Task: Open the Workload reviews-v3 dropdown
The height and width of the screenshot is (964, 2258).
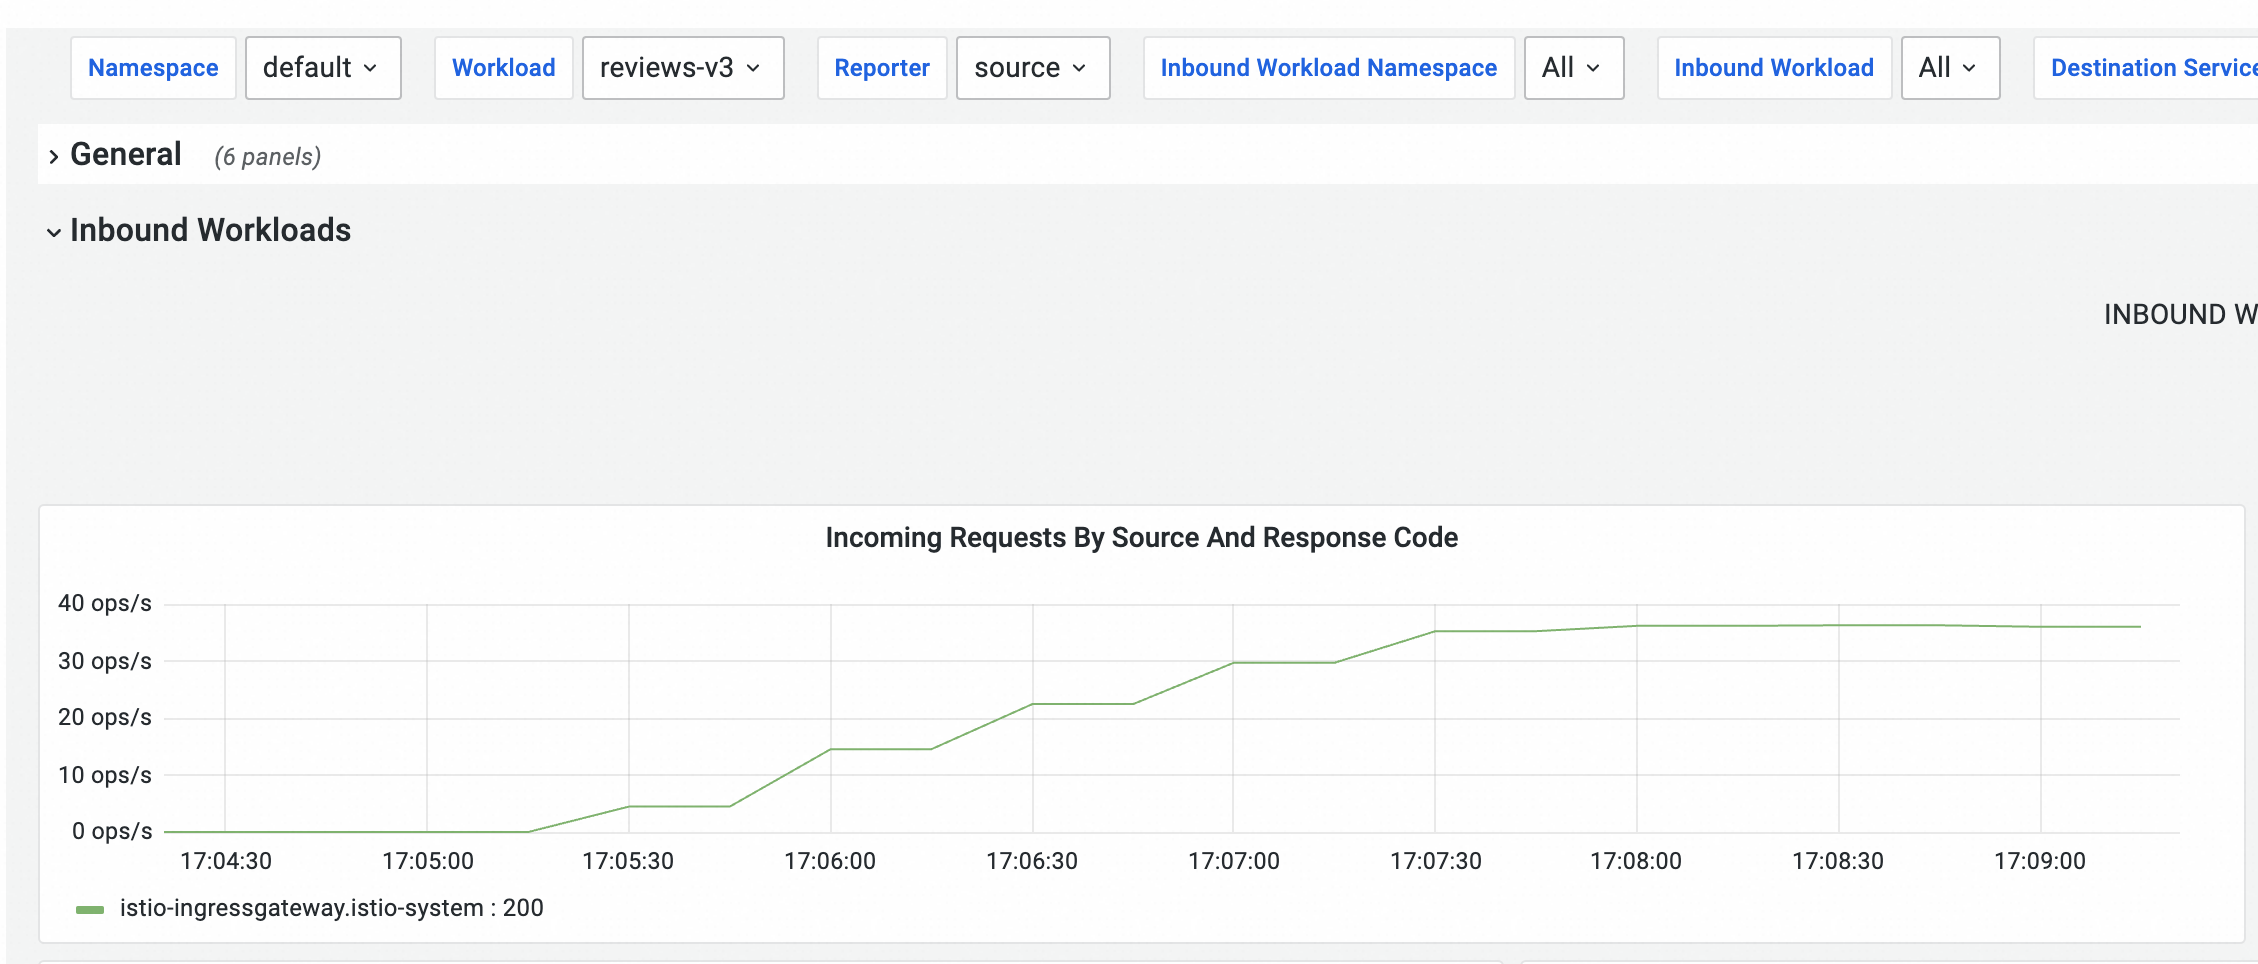Action: pyautogui.click(x=683, y=68)
